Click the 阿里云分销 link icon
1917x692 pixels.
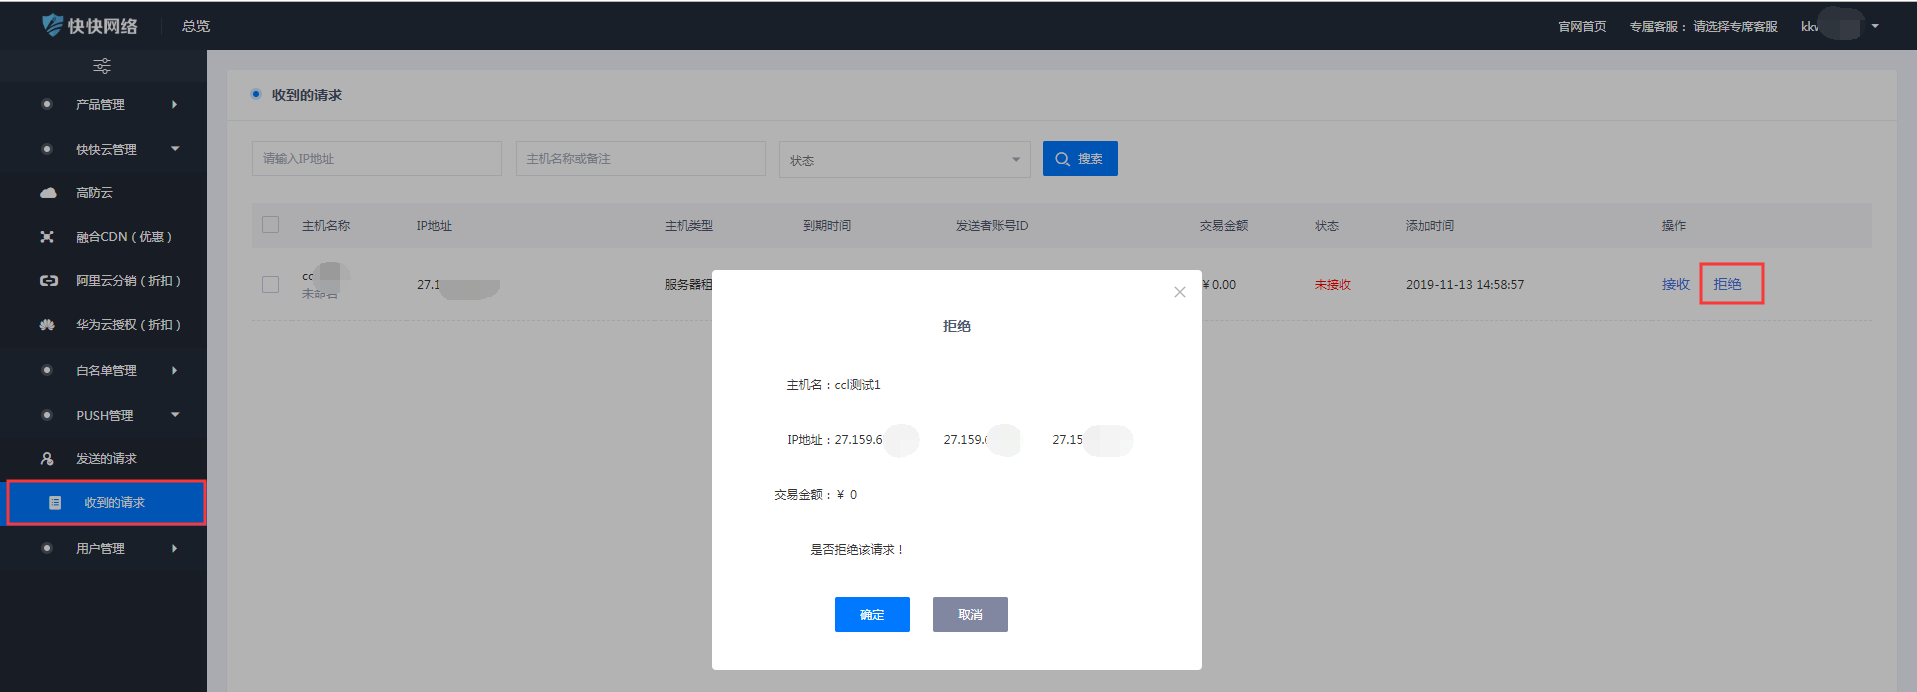click(48, 281)
